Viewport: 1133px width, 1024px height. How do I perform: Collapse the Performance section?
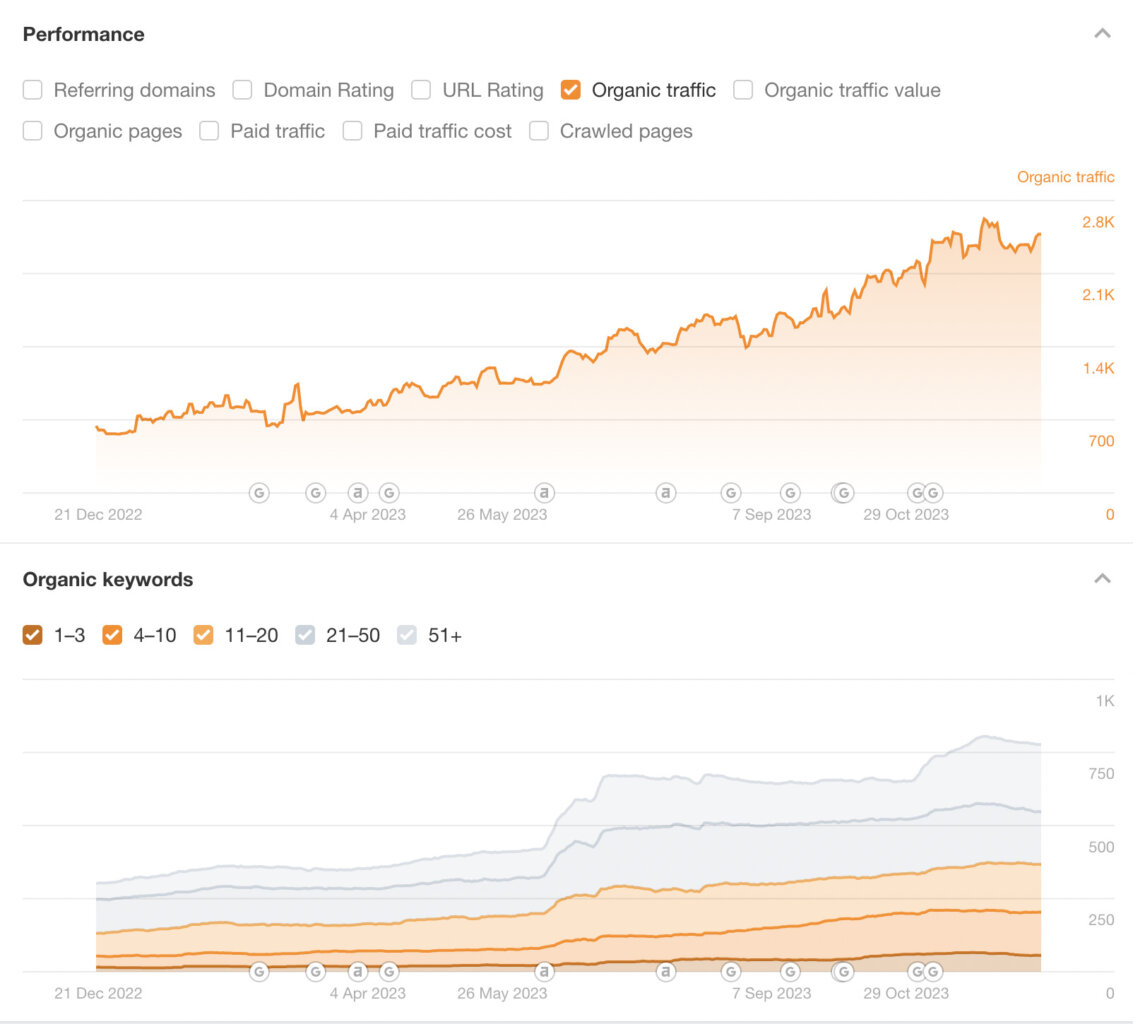(x=1102, y=34)
